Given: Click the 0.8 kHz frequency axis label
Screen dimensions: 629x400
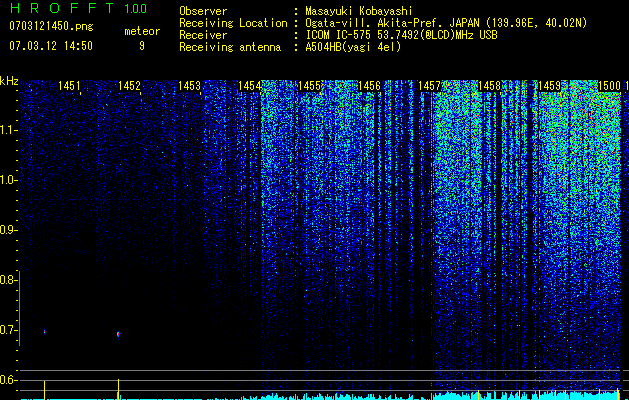Looking at the screenshot, I should (8, 280).
